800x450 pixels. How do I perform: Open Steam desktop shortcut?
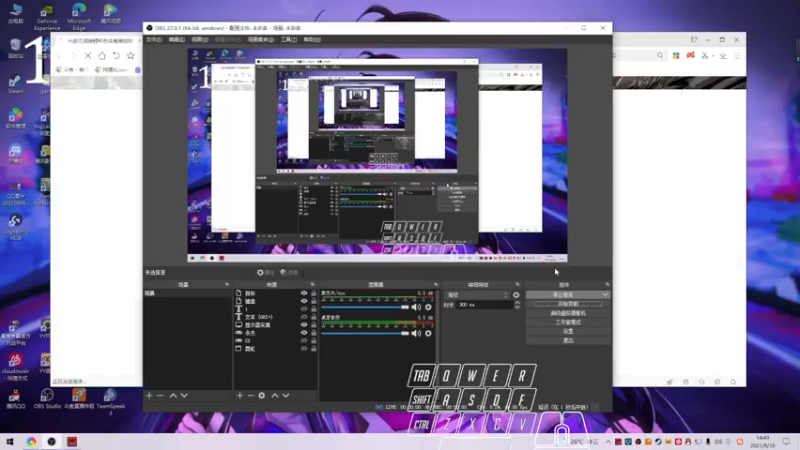(x=15, y=84)
